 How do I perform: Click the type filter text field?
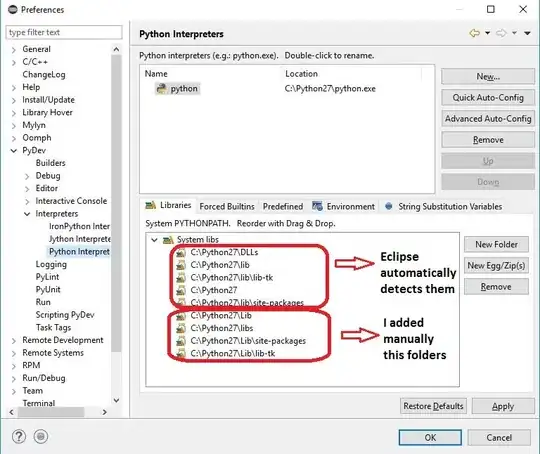pos(64,32)
